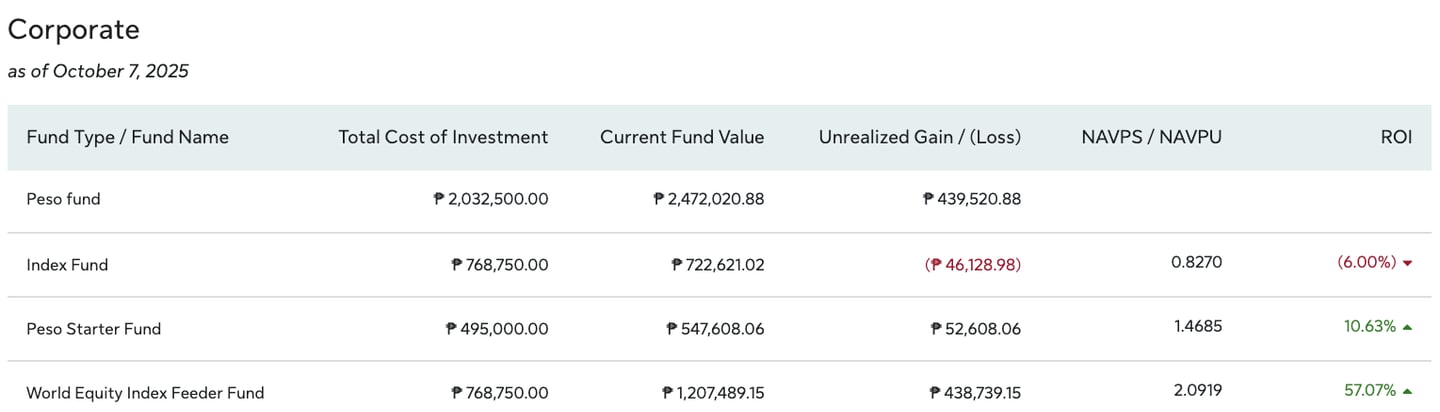Click Peso Starter Fund total cost ₱495,000.00
Screen dimensions: 1440x412
(x=497, y=329)
